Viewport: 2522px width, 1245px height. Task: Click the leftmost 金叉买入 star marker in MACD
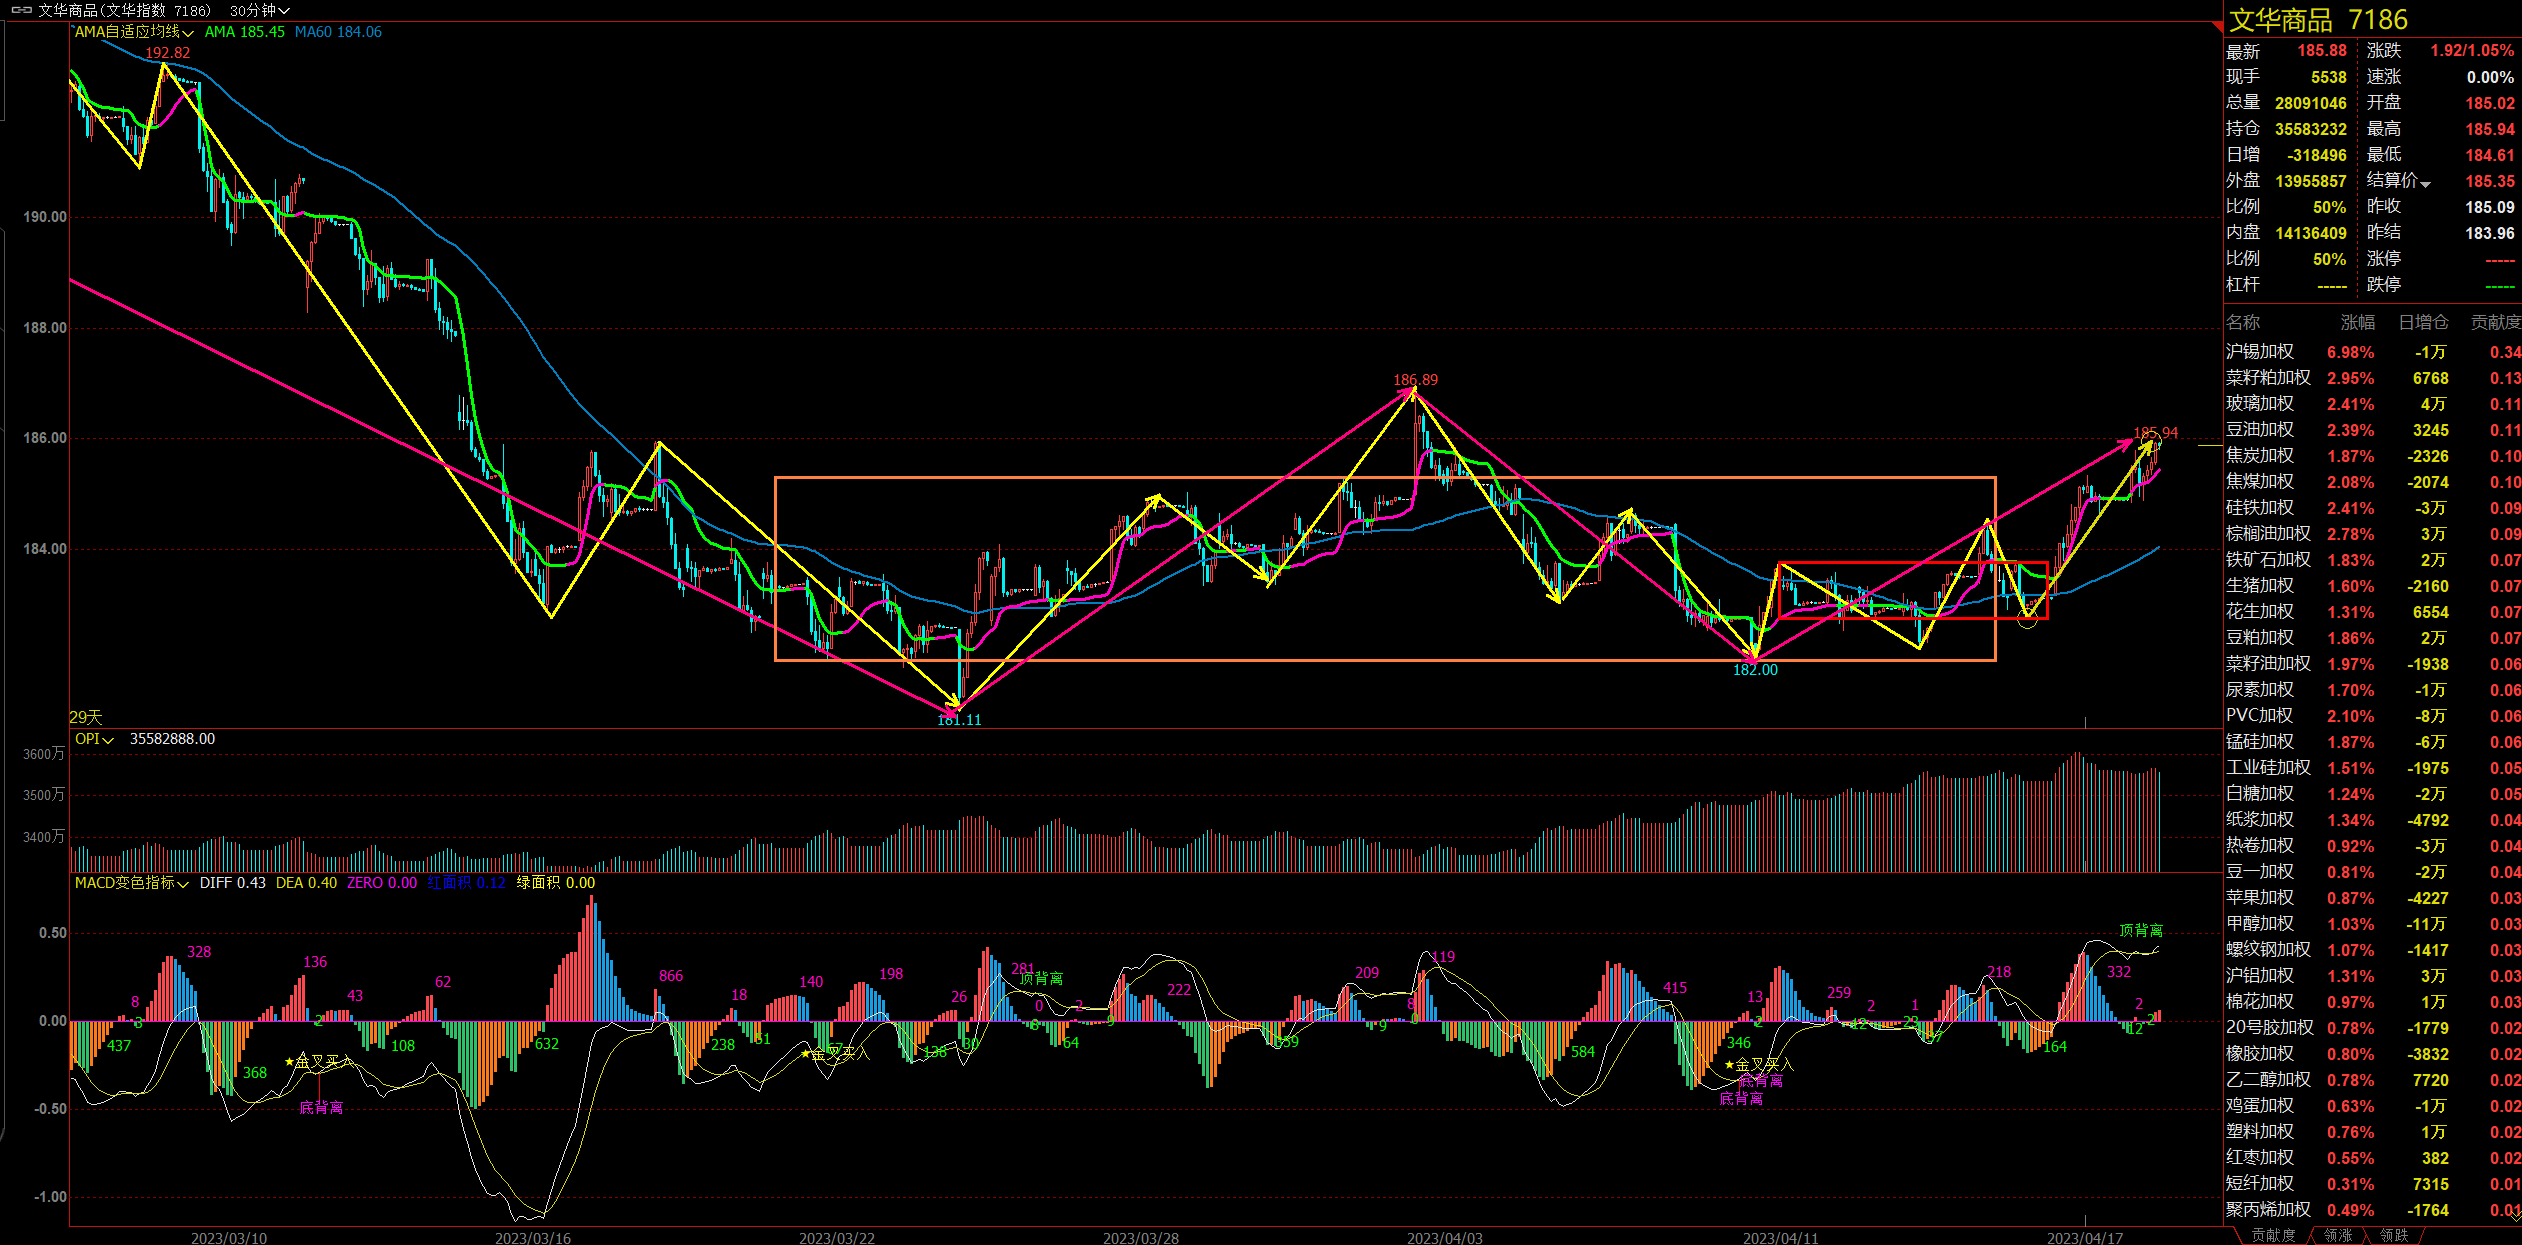pos(290,1061)
